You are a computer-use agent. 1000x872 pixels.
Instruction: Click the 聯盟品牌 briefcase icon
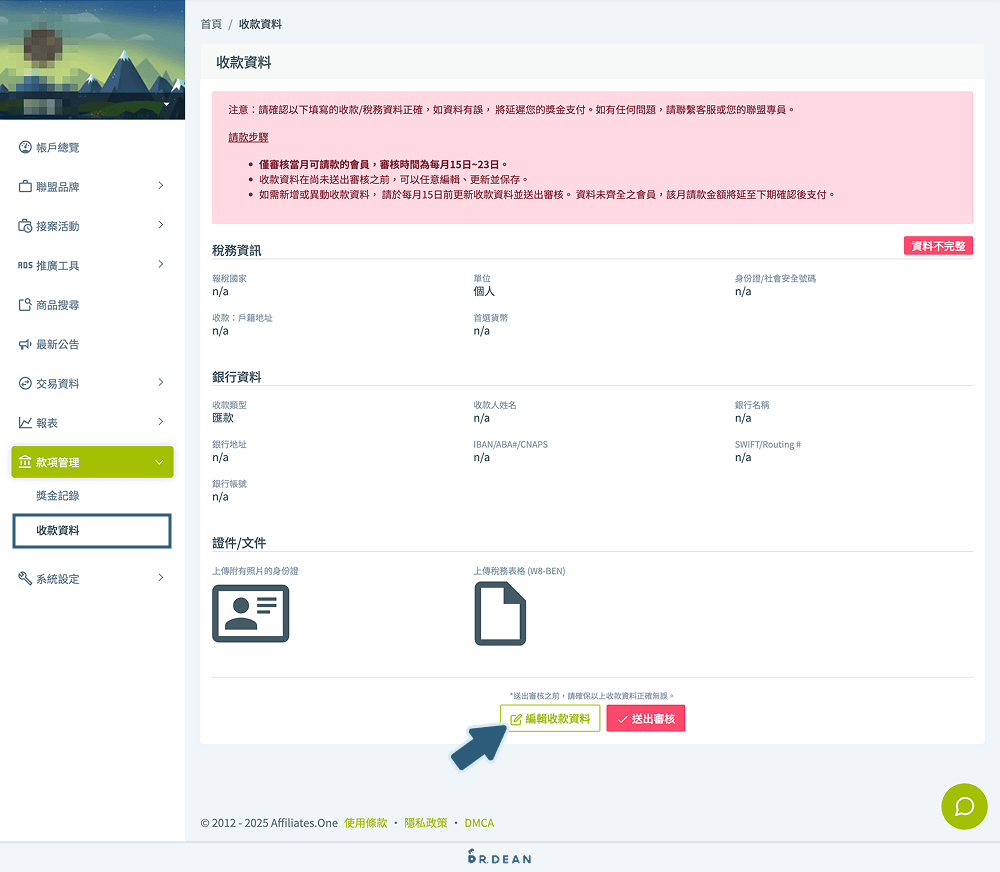tap(25, 187)
